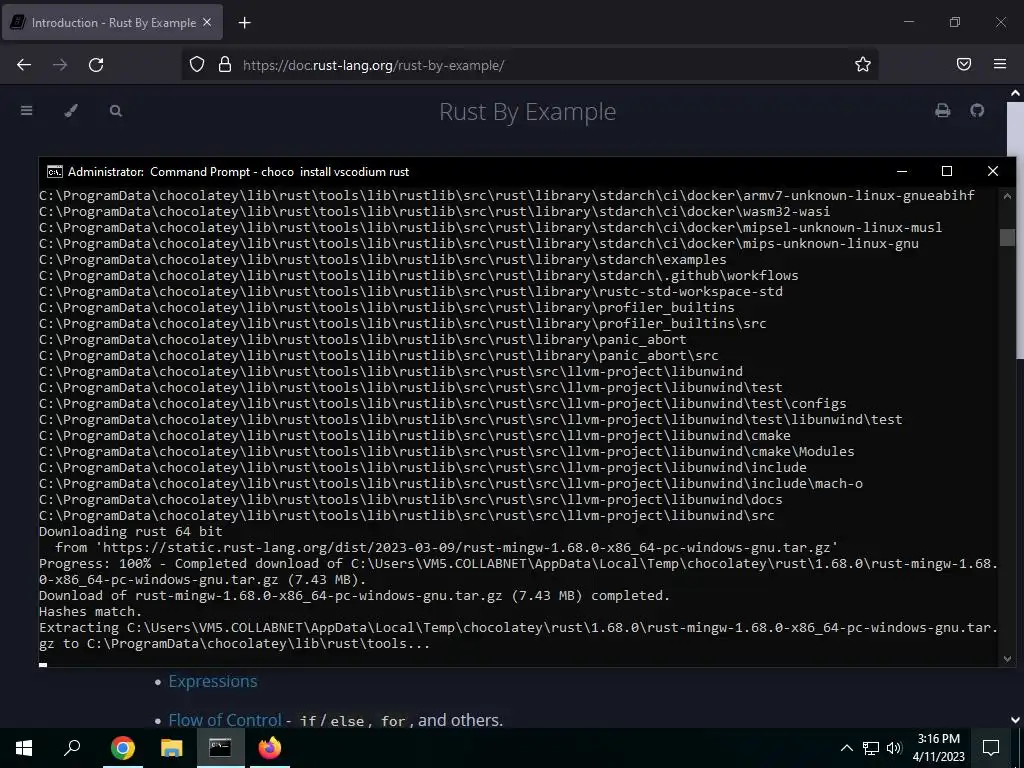Maximize the Command Prompt window

947,171
